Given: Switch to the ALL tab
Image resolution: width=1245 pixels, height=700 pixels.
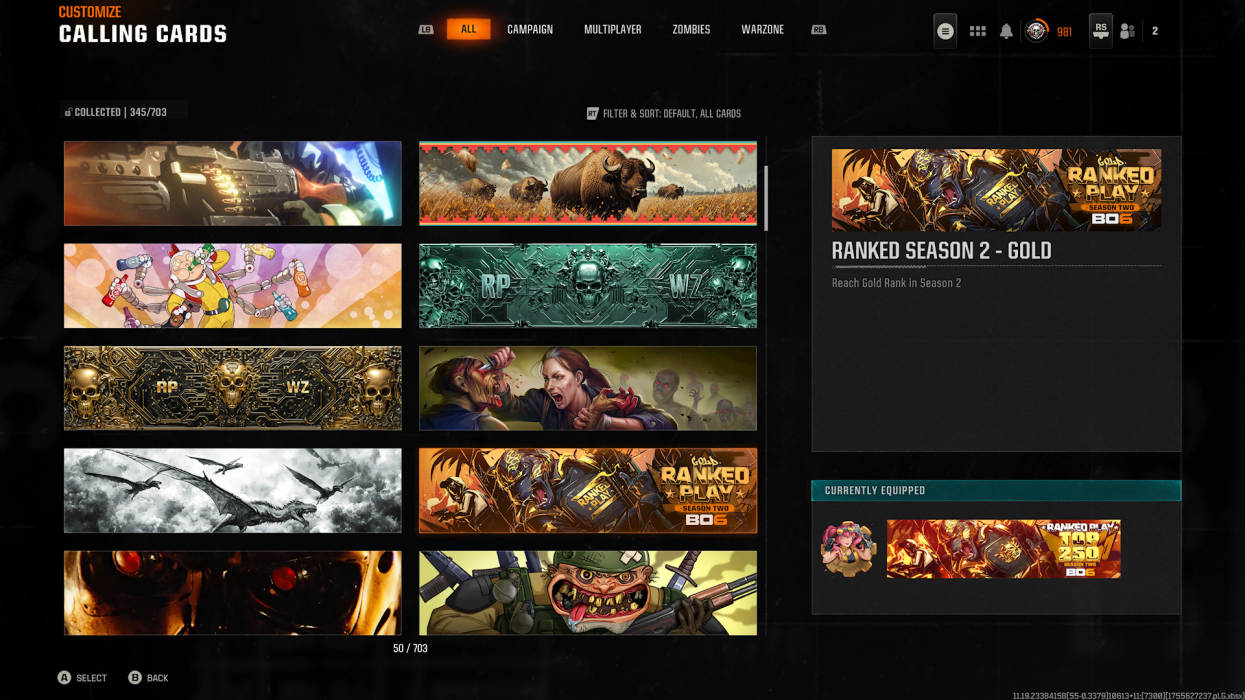Looking at the screenshot, I should tap(468, 30).
